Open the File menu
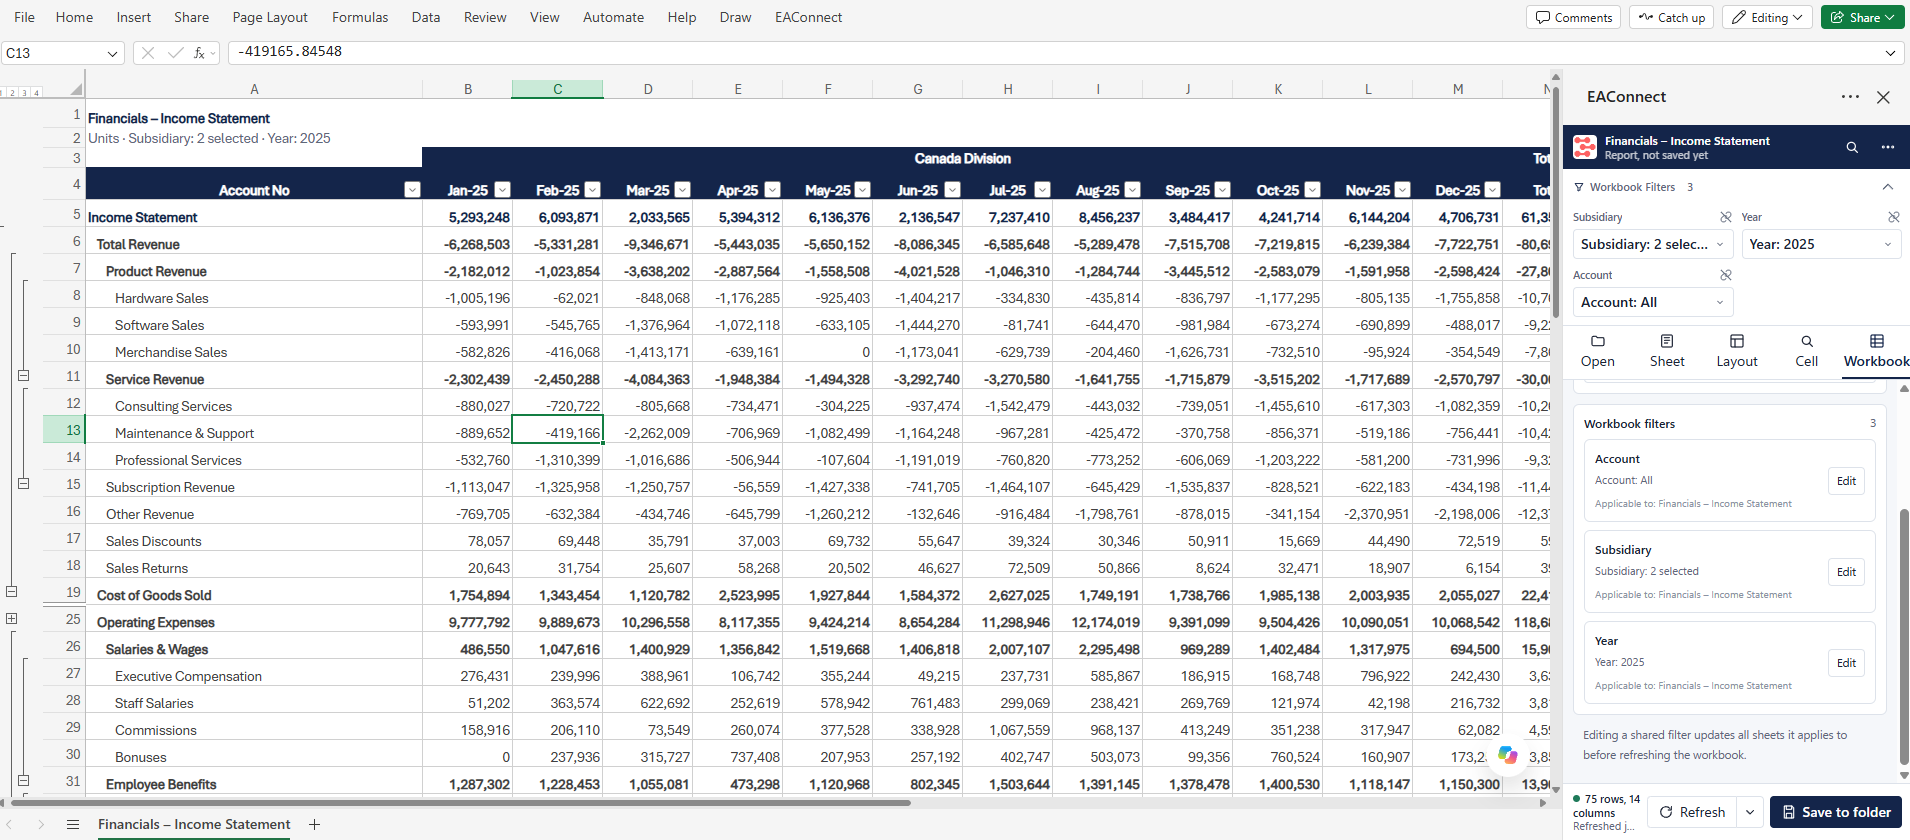 (x=24, y=17)
